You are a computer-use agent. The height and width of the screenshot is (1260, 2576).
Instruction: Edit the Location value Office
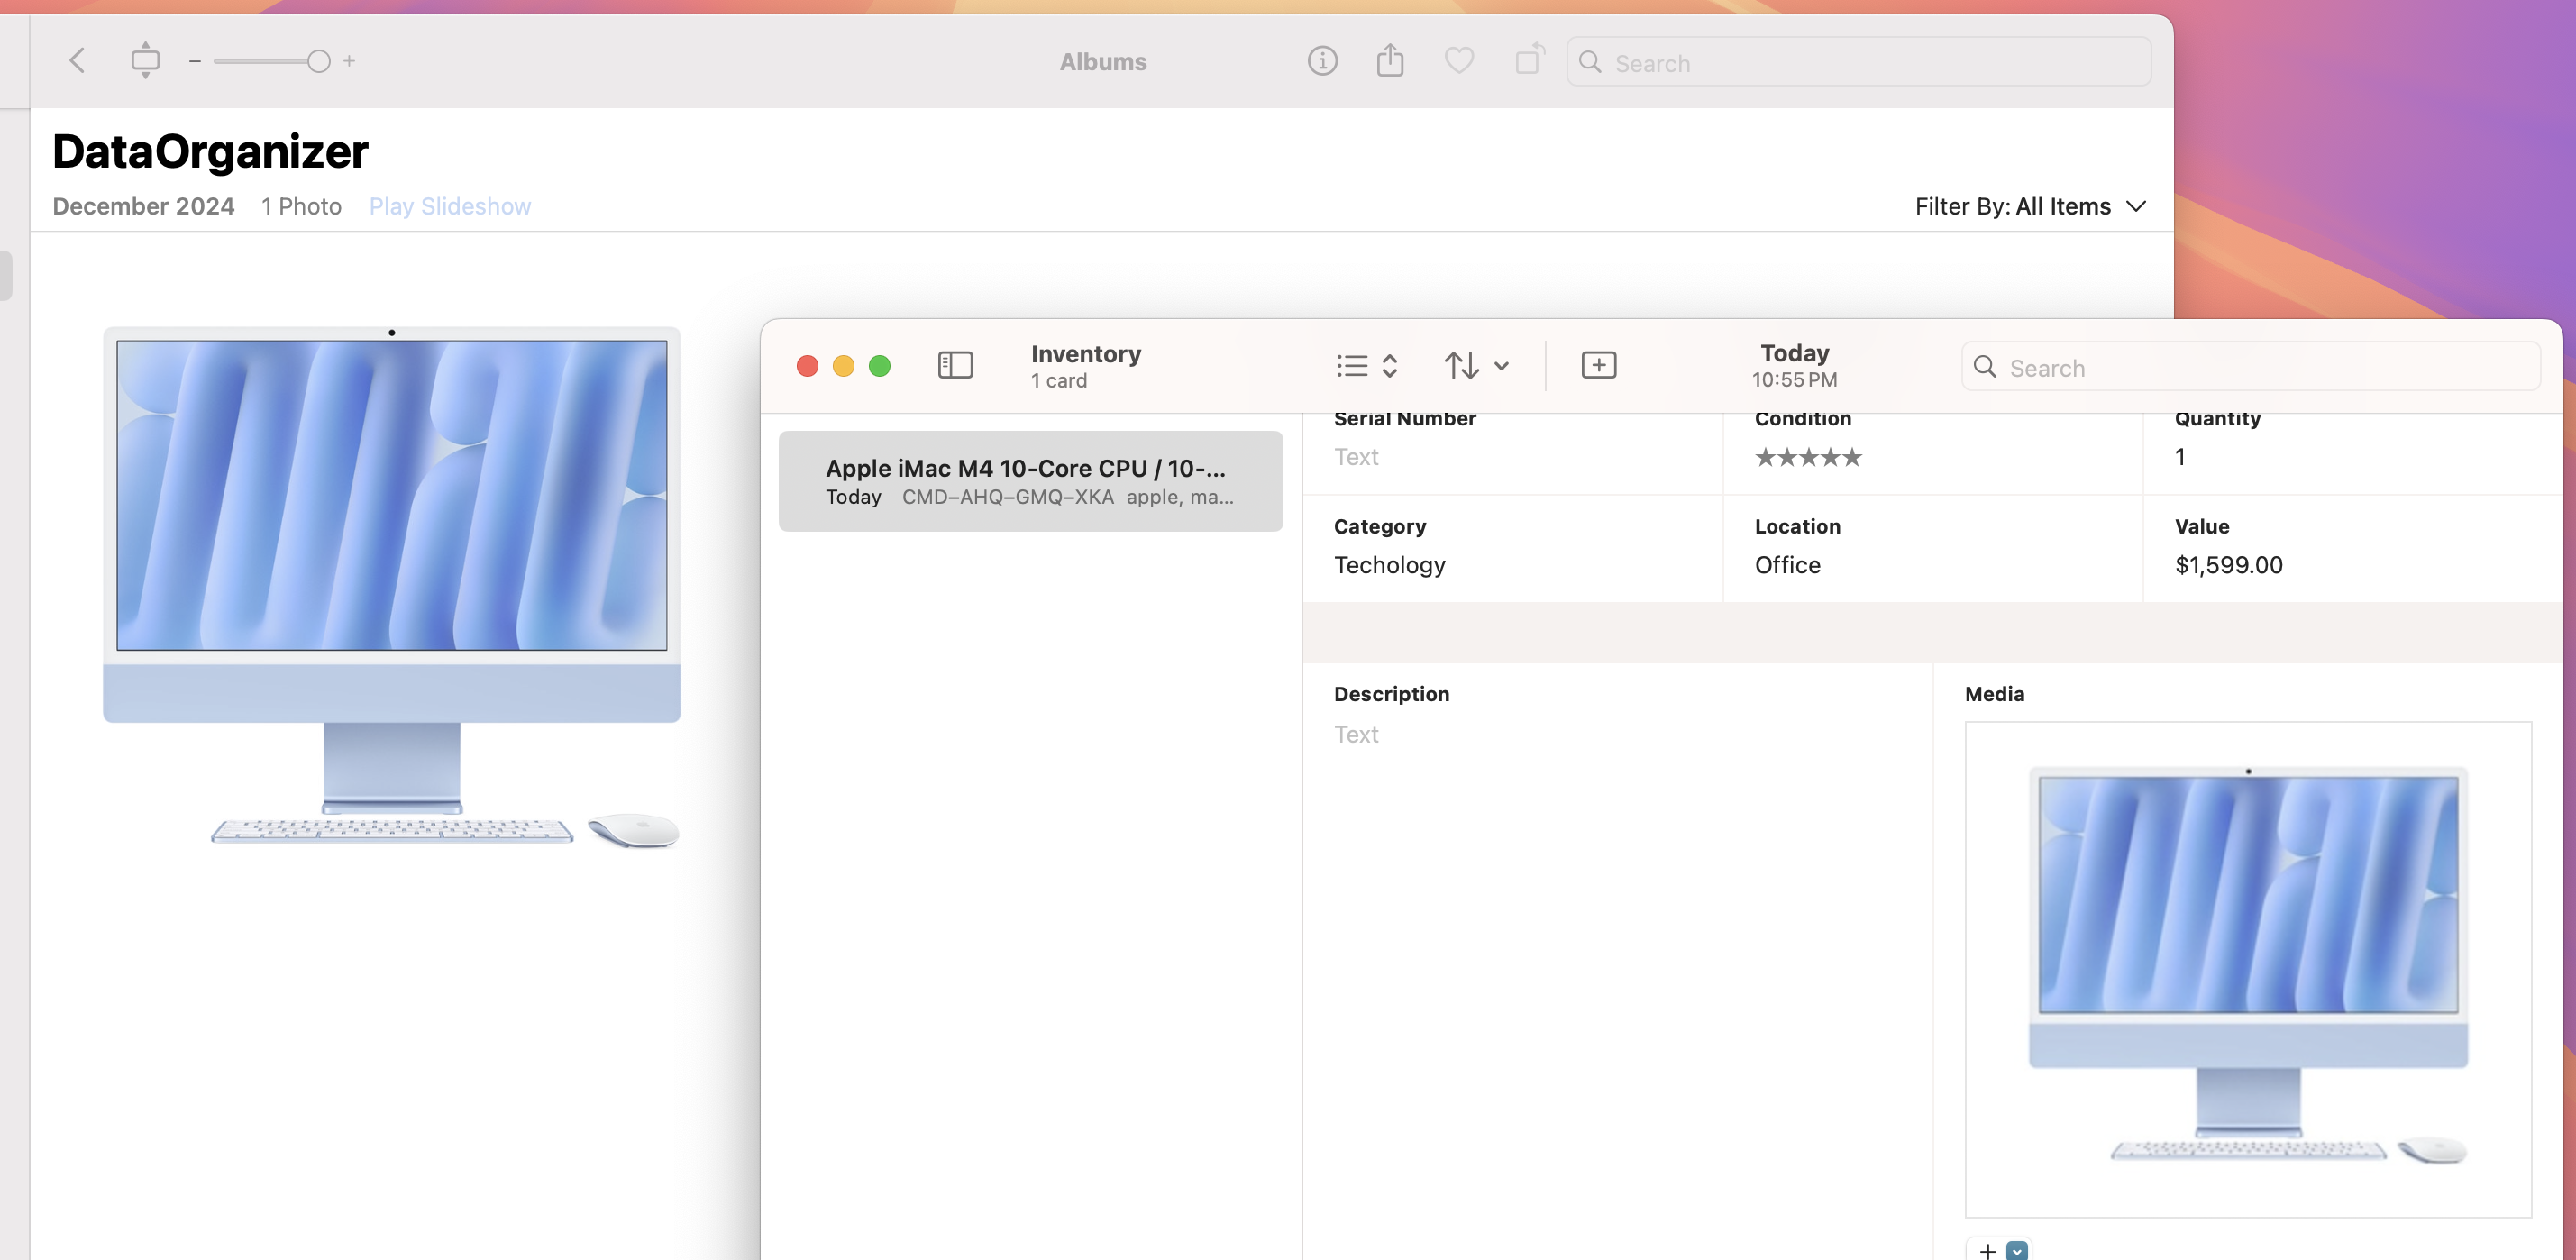[x=1787, y=565]
